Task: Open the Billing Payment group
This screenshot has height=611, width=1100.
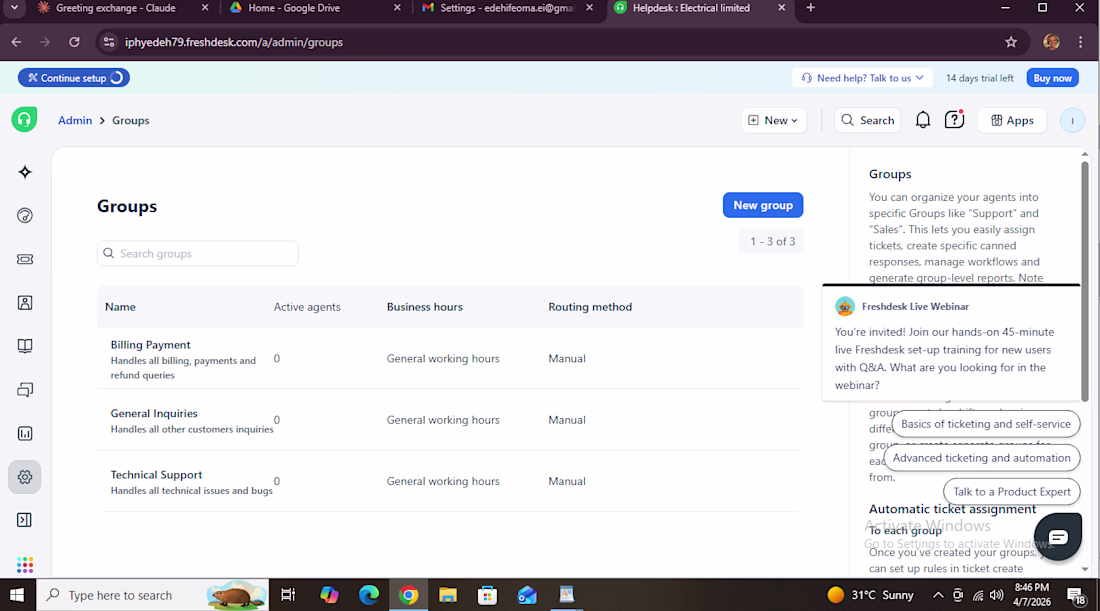Action: pos(150,344)
